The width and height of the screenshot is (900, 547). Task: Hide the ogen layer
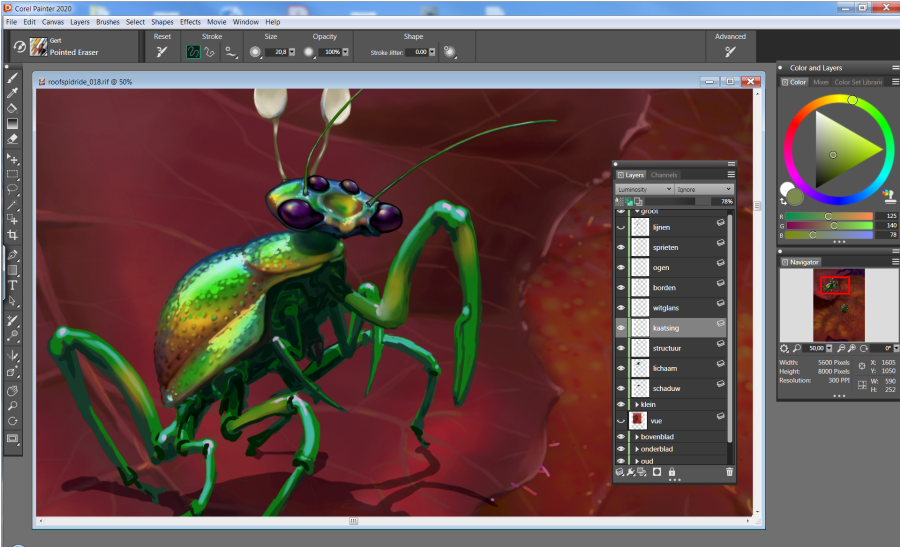tap(620, 267)
